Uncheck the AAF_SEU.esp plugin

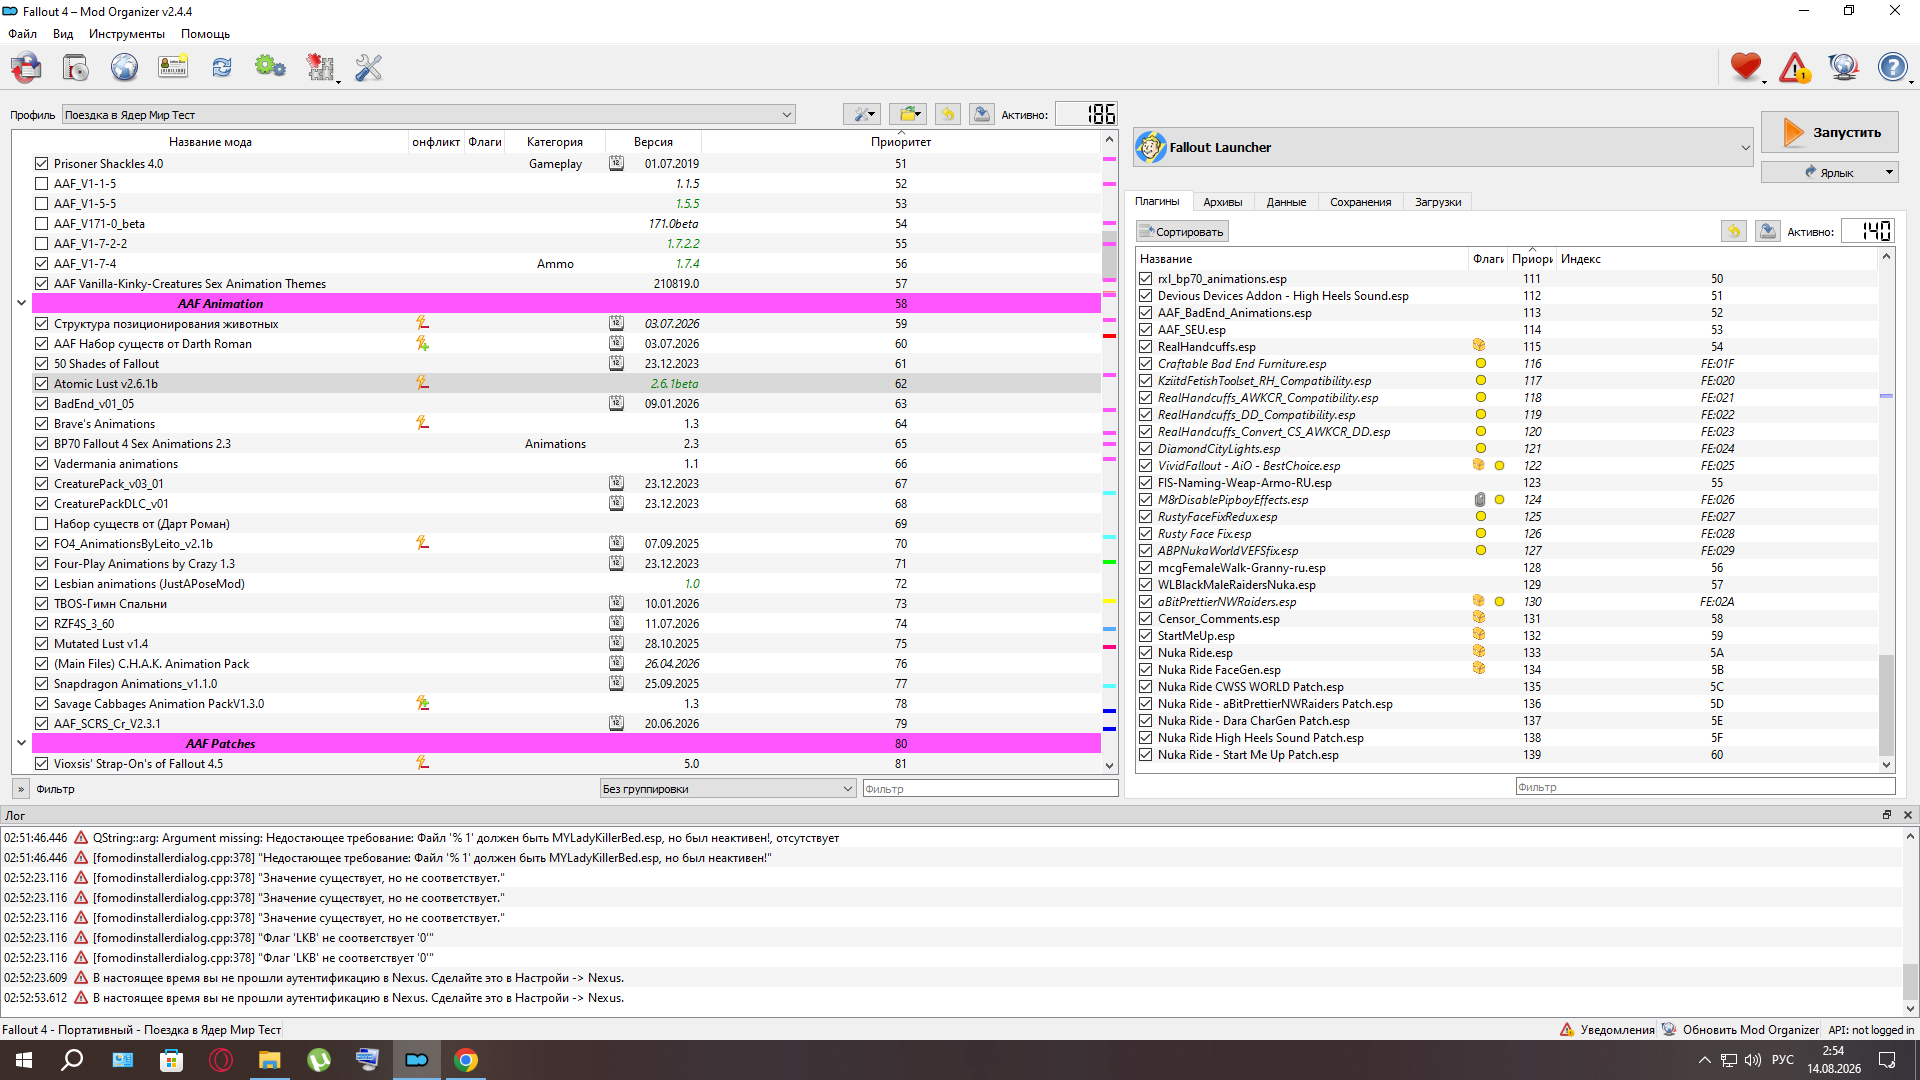[1146, 329]
